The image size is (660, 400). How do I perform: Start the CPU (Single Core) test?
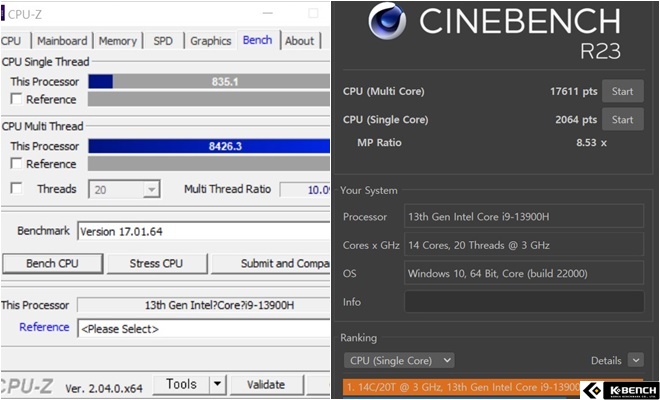622,119
